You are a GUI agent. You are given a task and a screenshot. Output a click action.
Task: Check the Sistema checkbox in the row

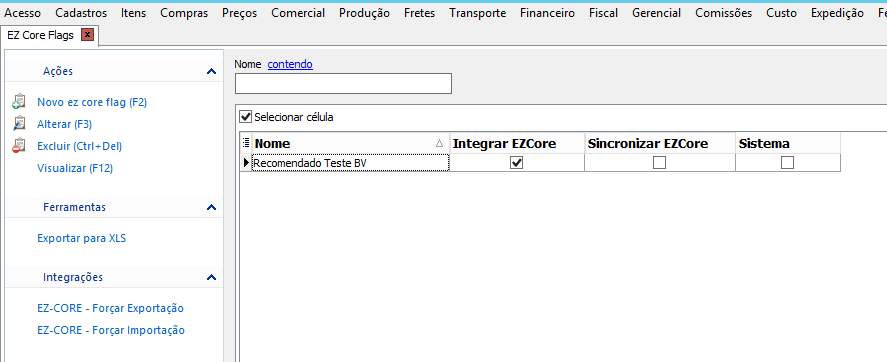point(787,163)
